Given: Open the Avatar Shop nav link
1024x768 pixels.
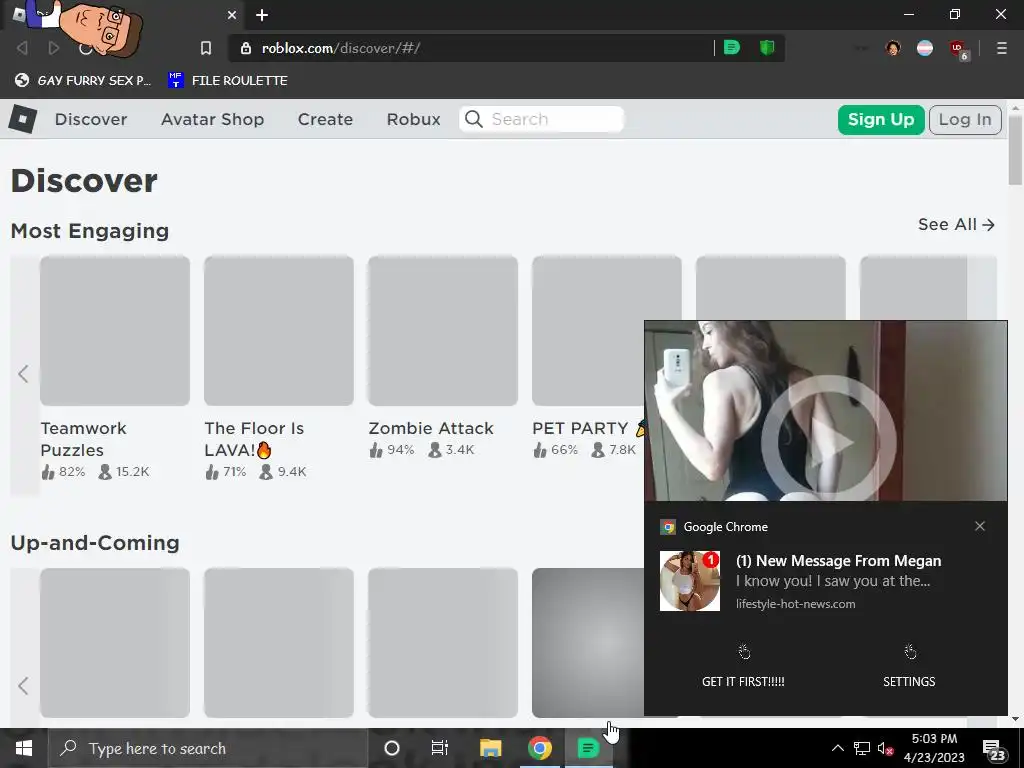Looking at the screenshot, I should (212, 120).
